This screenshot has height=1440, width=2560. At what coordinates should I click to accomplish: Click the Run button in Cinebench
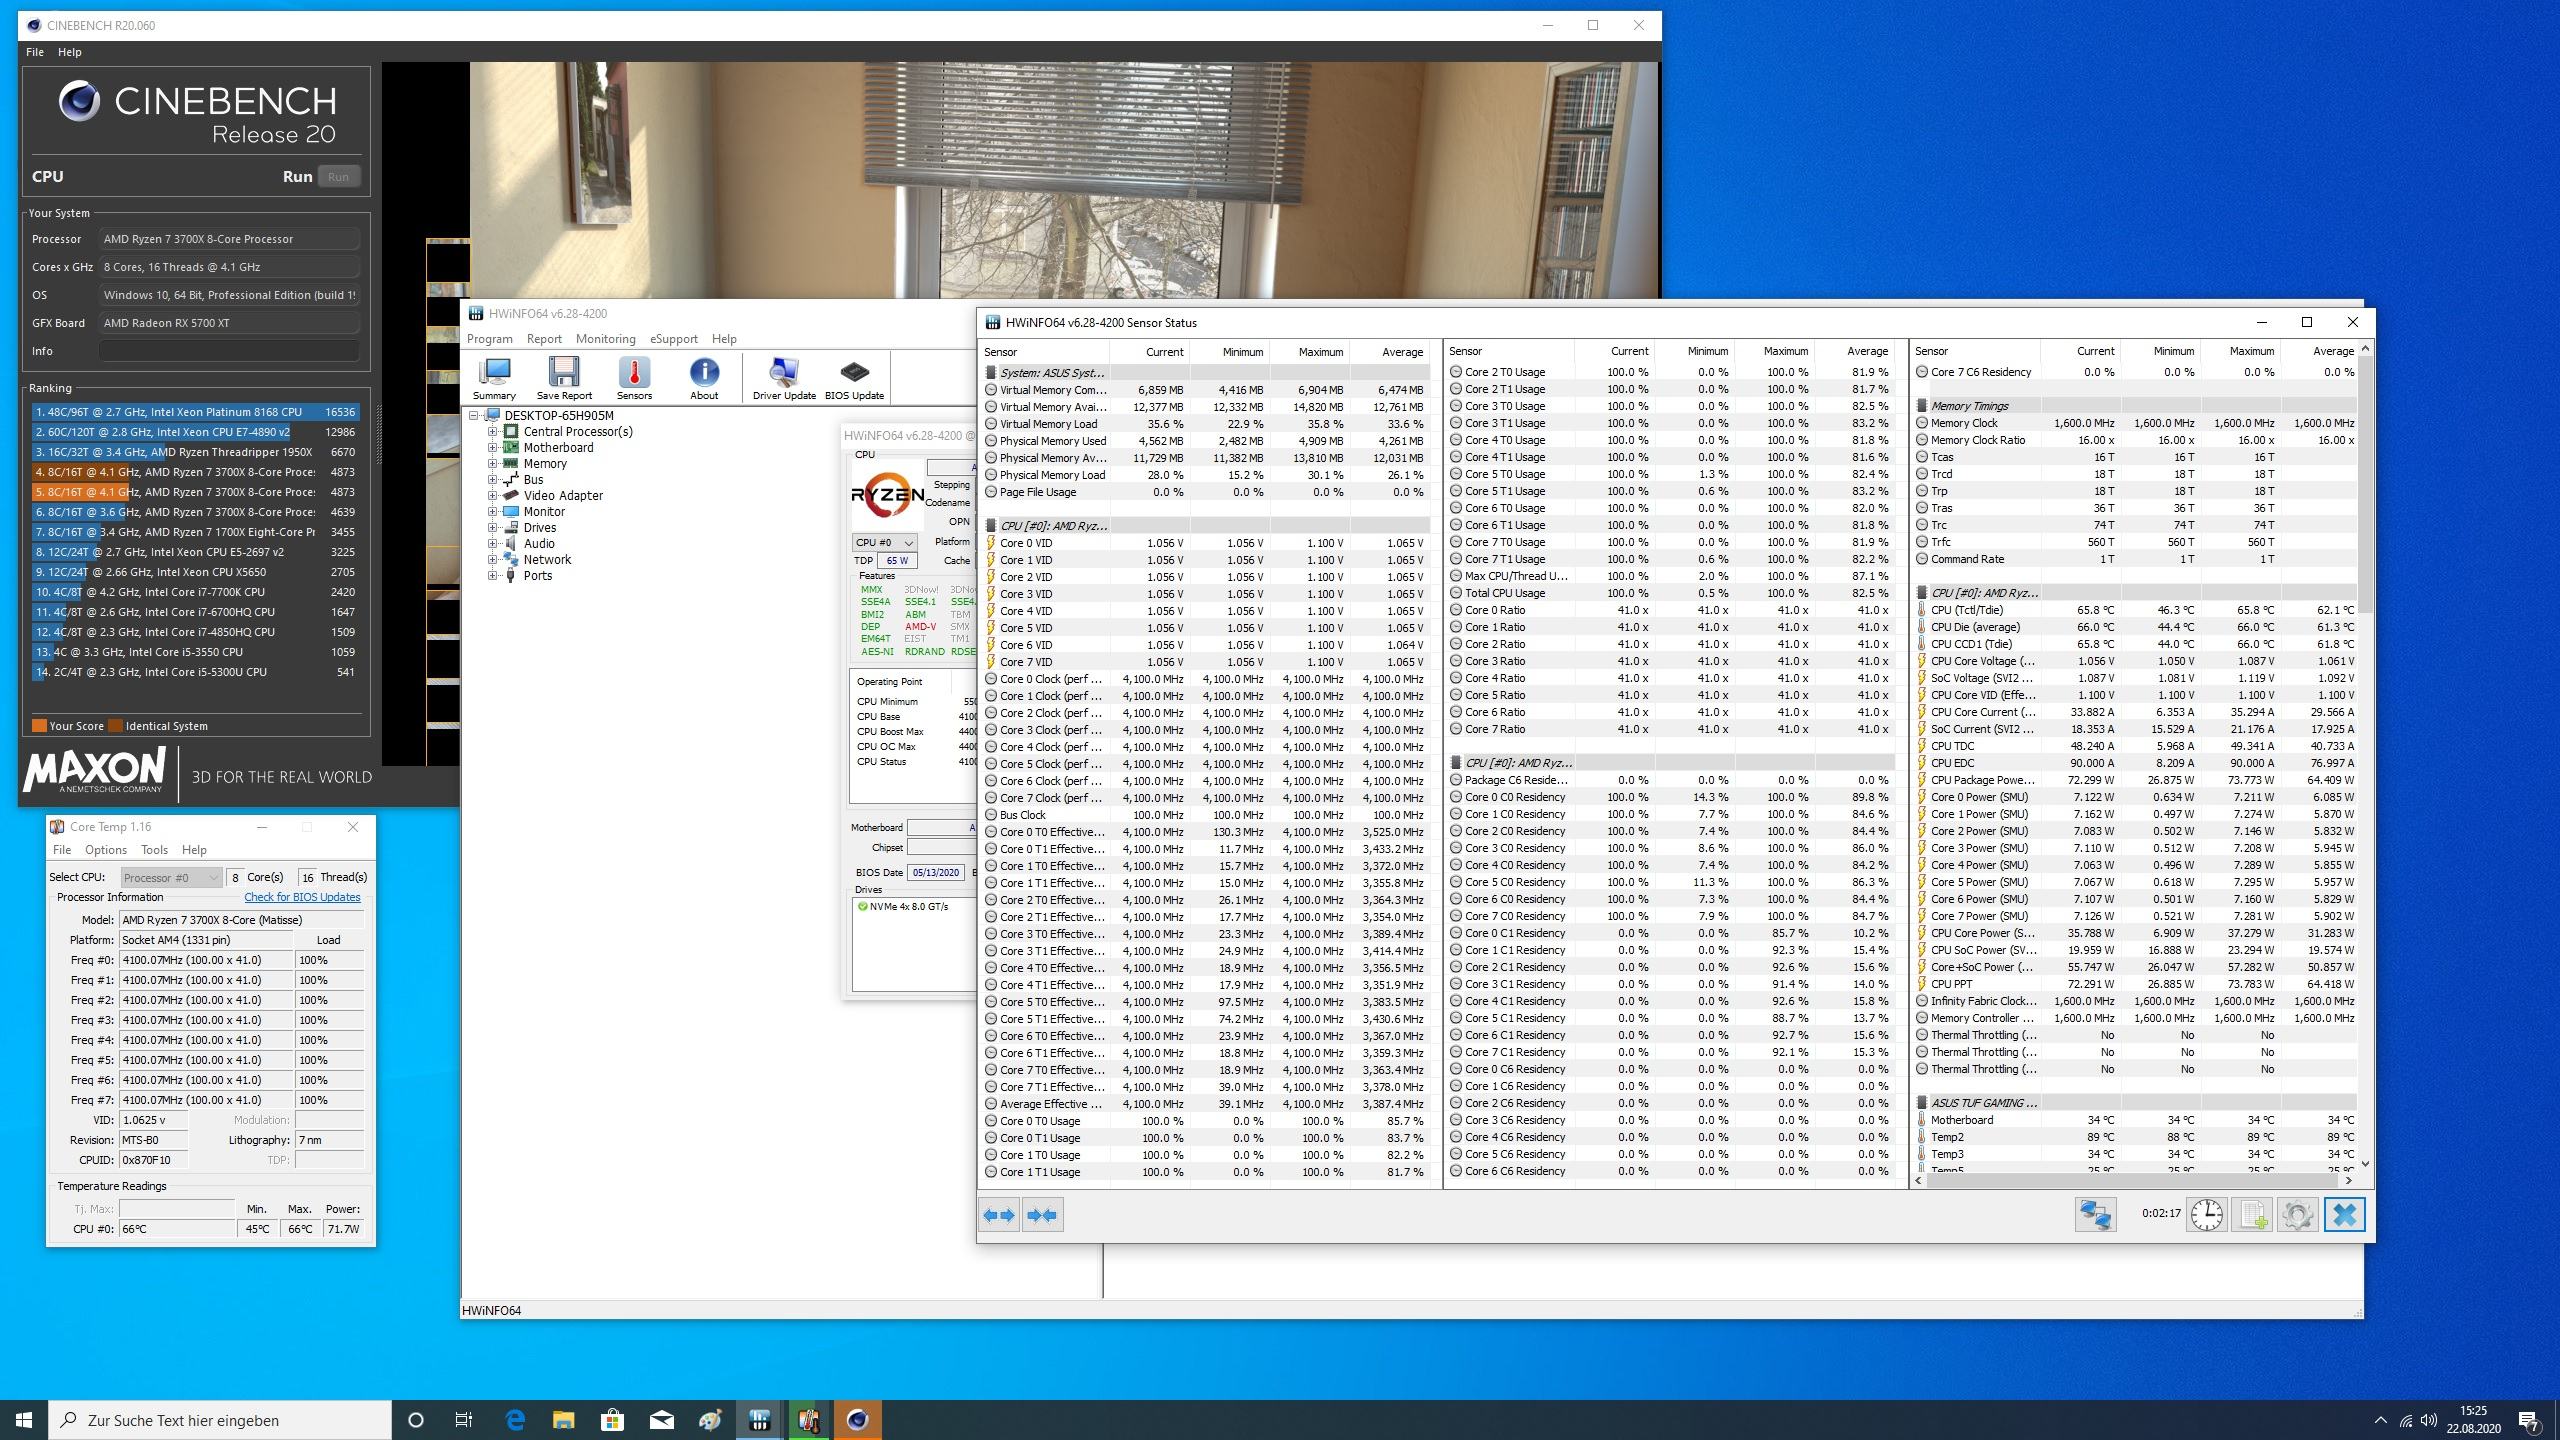338,177
